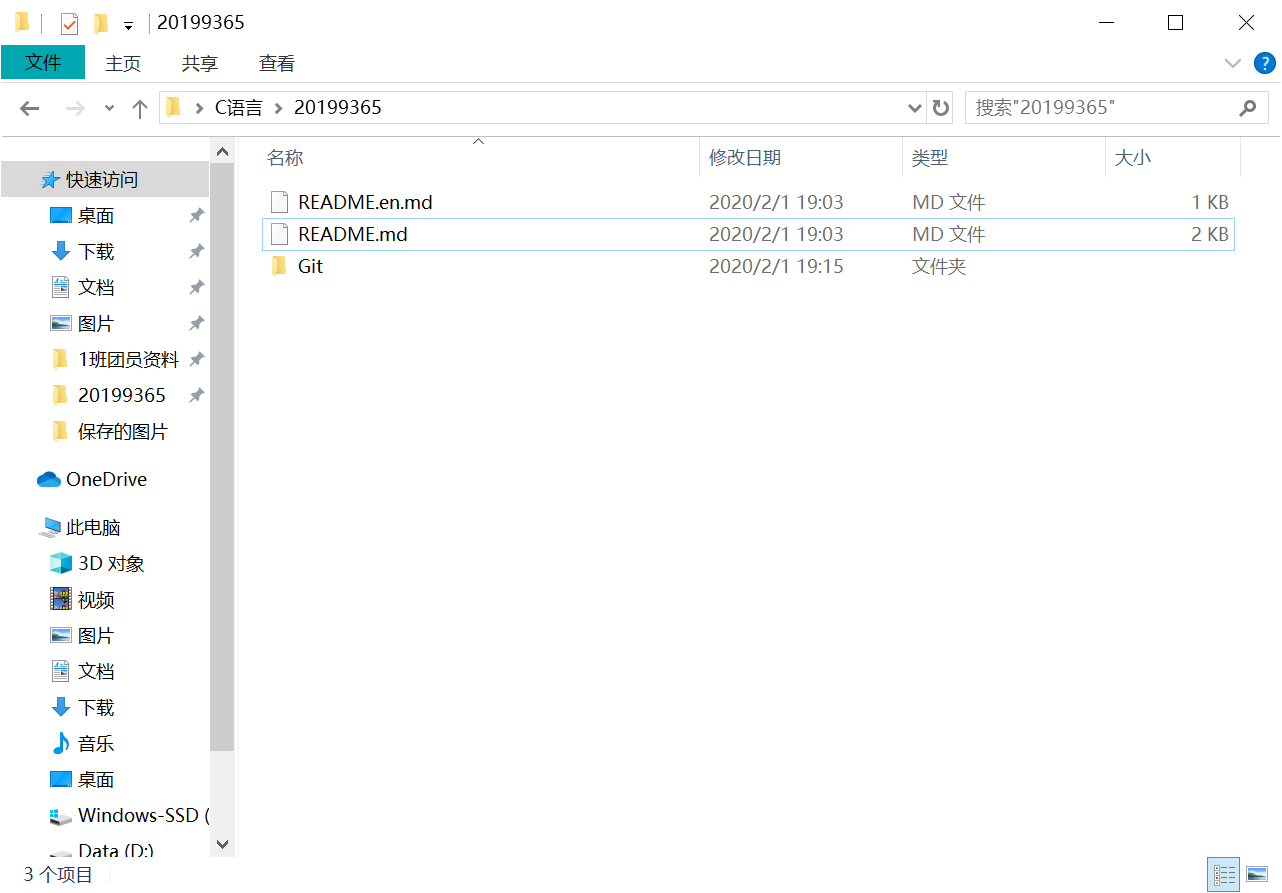
Task: Sort files by the 大小 column header
Action: pos(1133,158)
